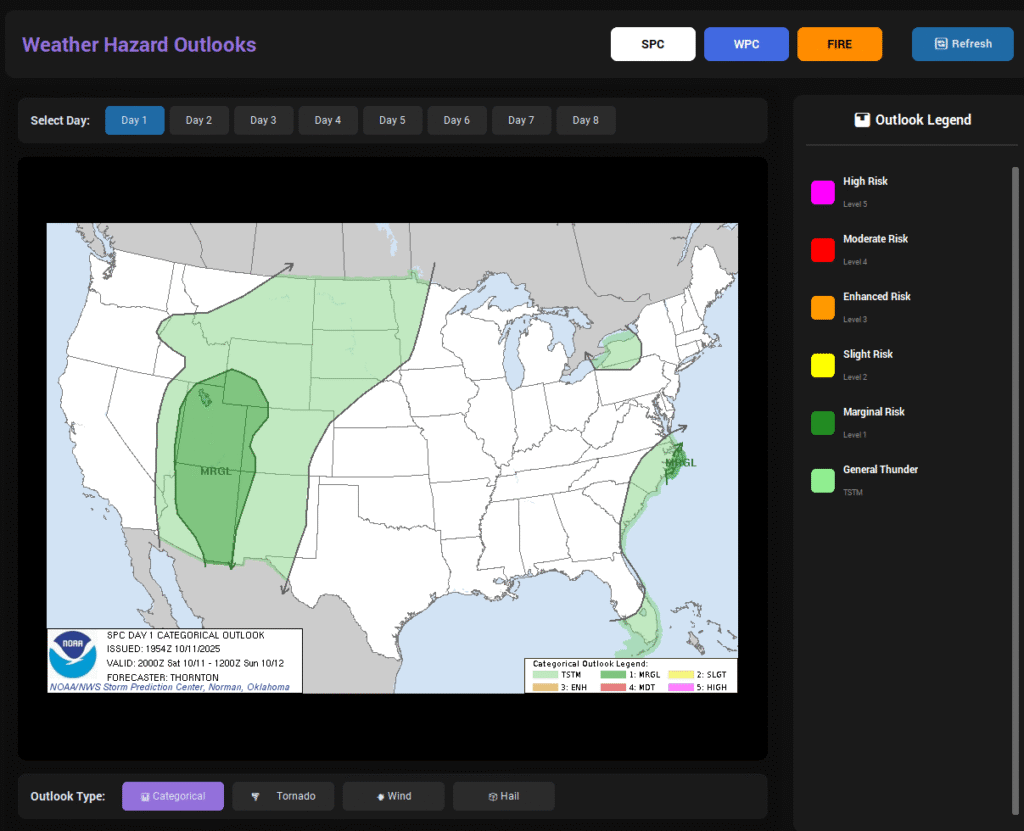Click the Marginal Risk green color swatch
This screenshot has height=831, width=1024.
tap(823, 423)
